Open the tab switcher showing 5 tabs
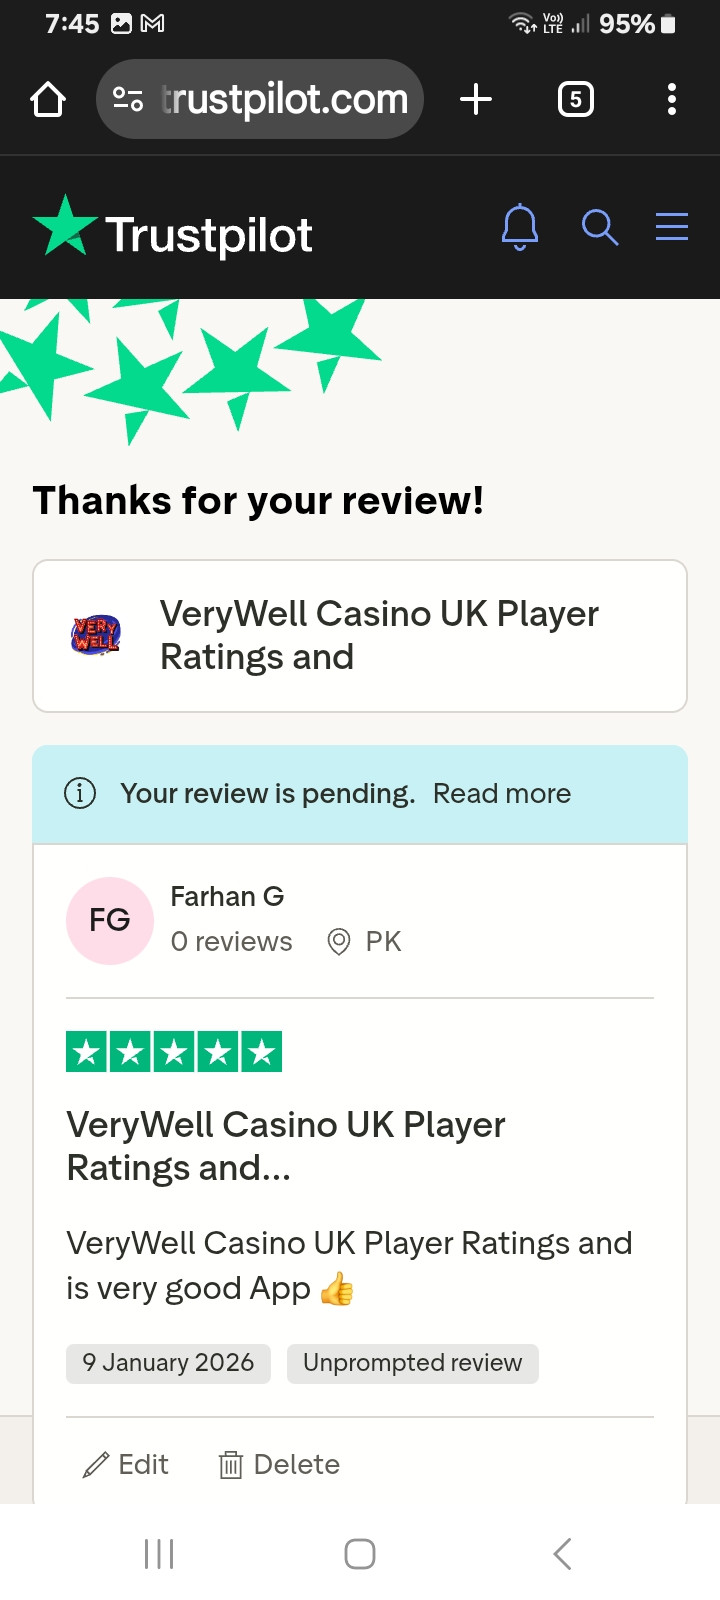Screen dimensions: 720x1600 tap(575, 99)
